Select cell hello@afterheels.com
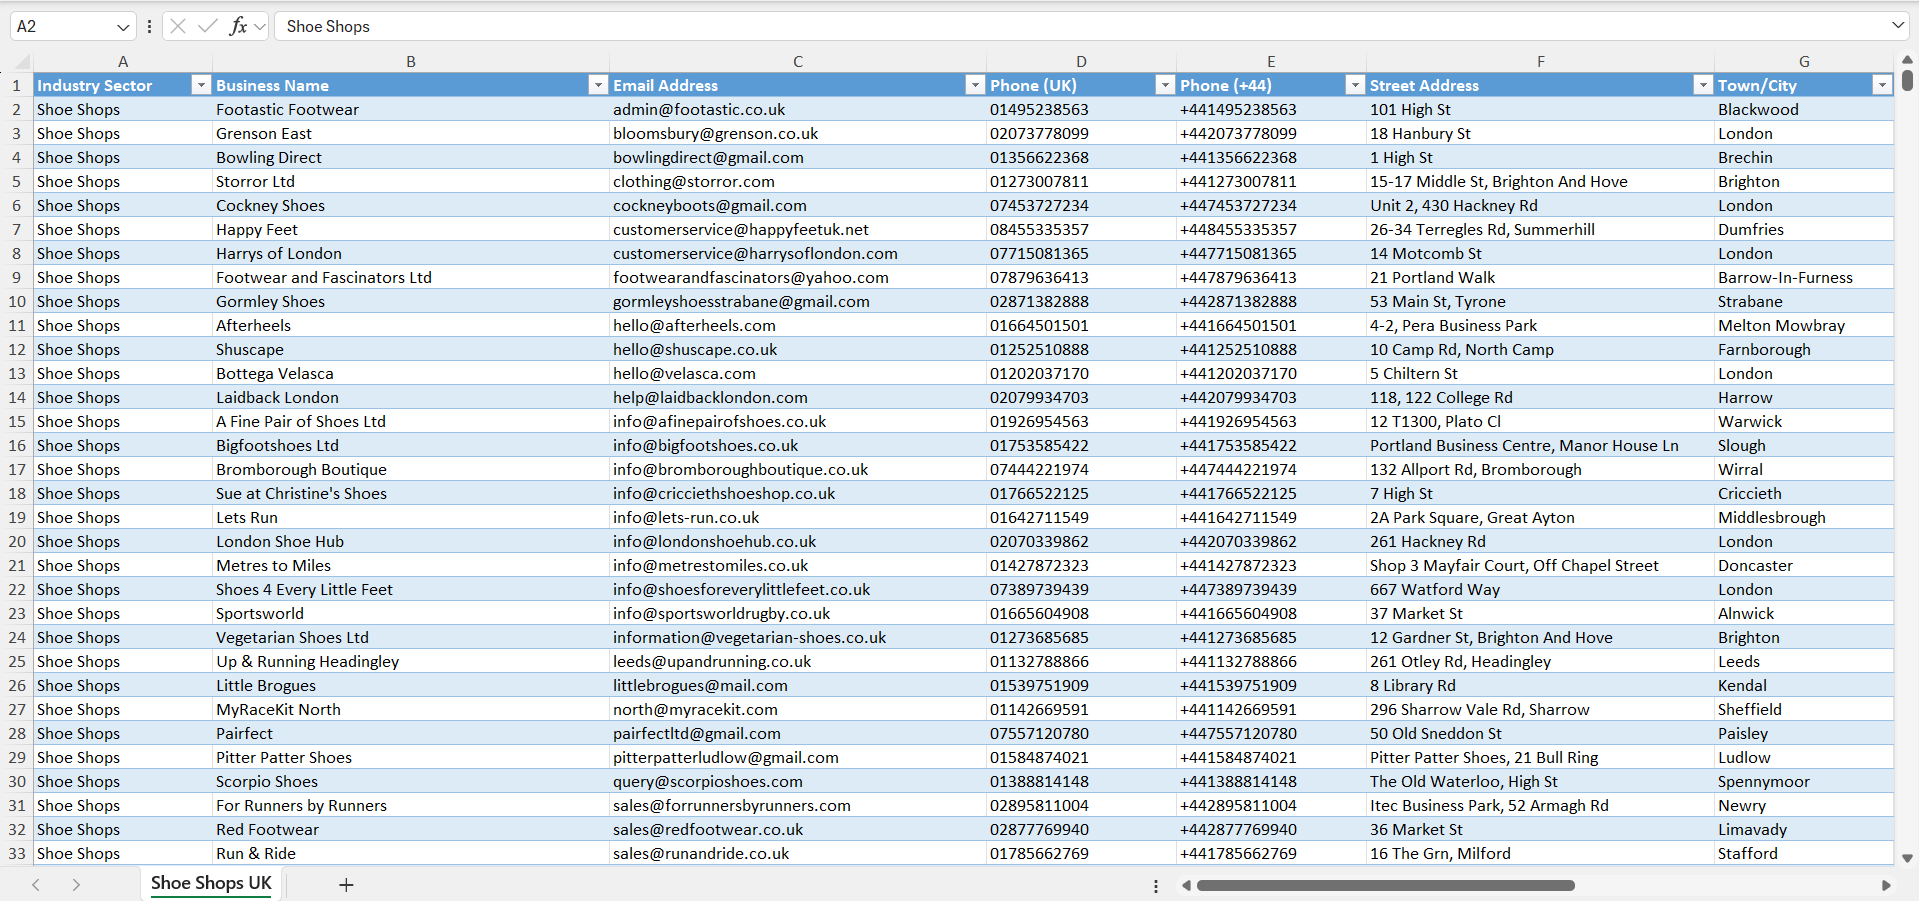This screenshot has width=1919, height=901. (798, 326)
